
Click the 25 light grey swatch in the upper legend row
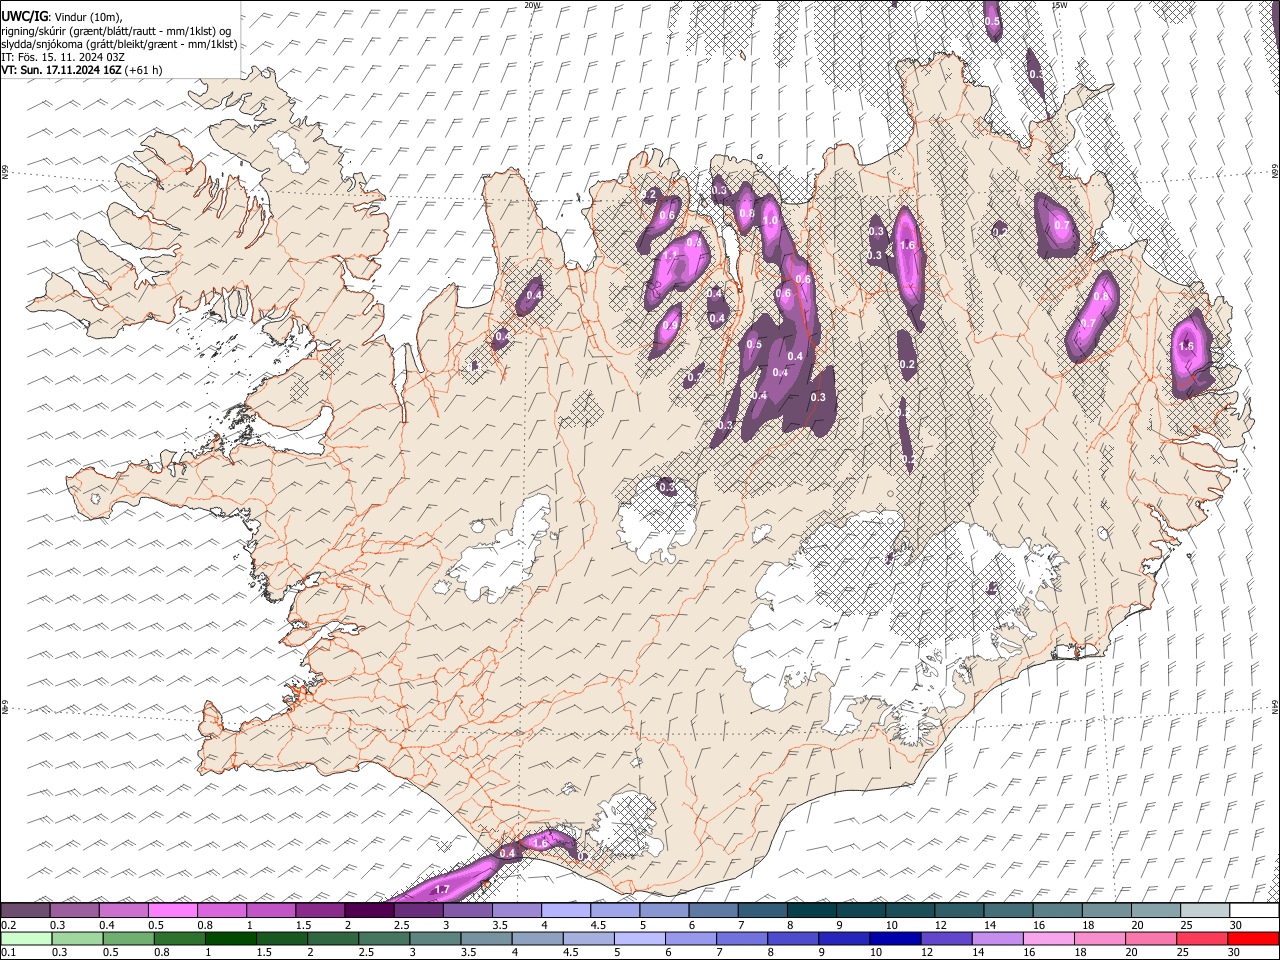point(1205,911)
